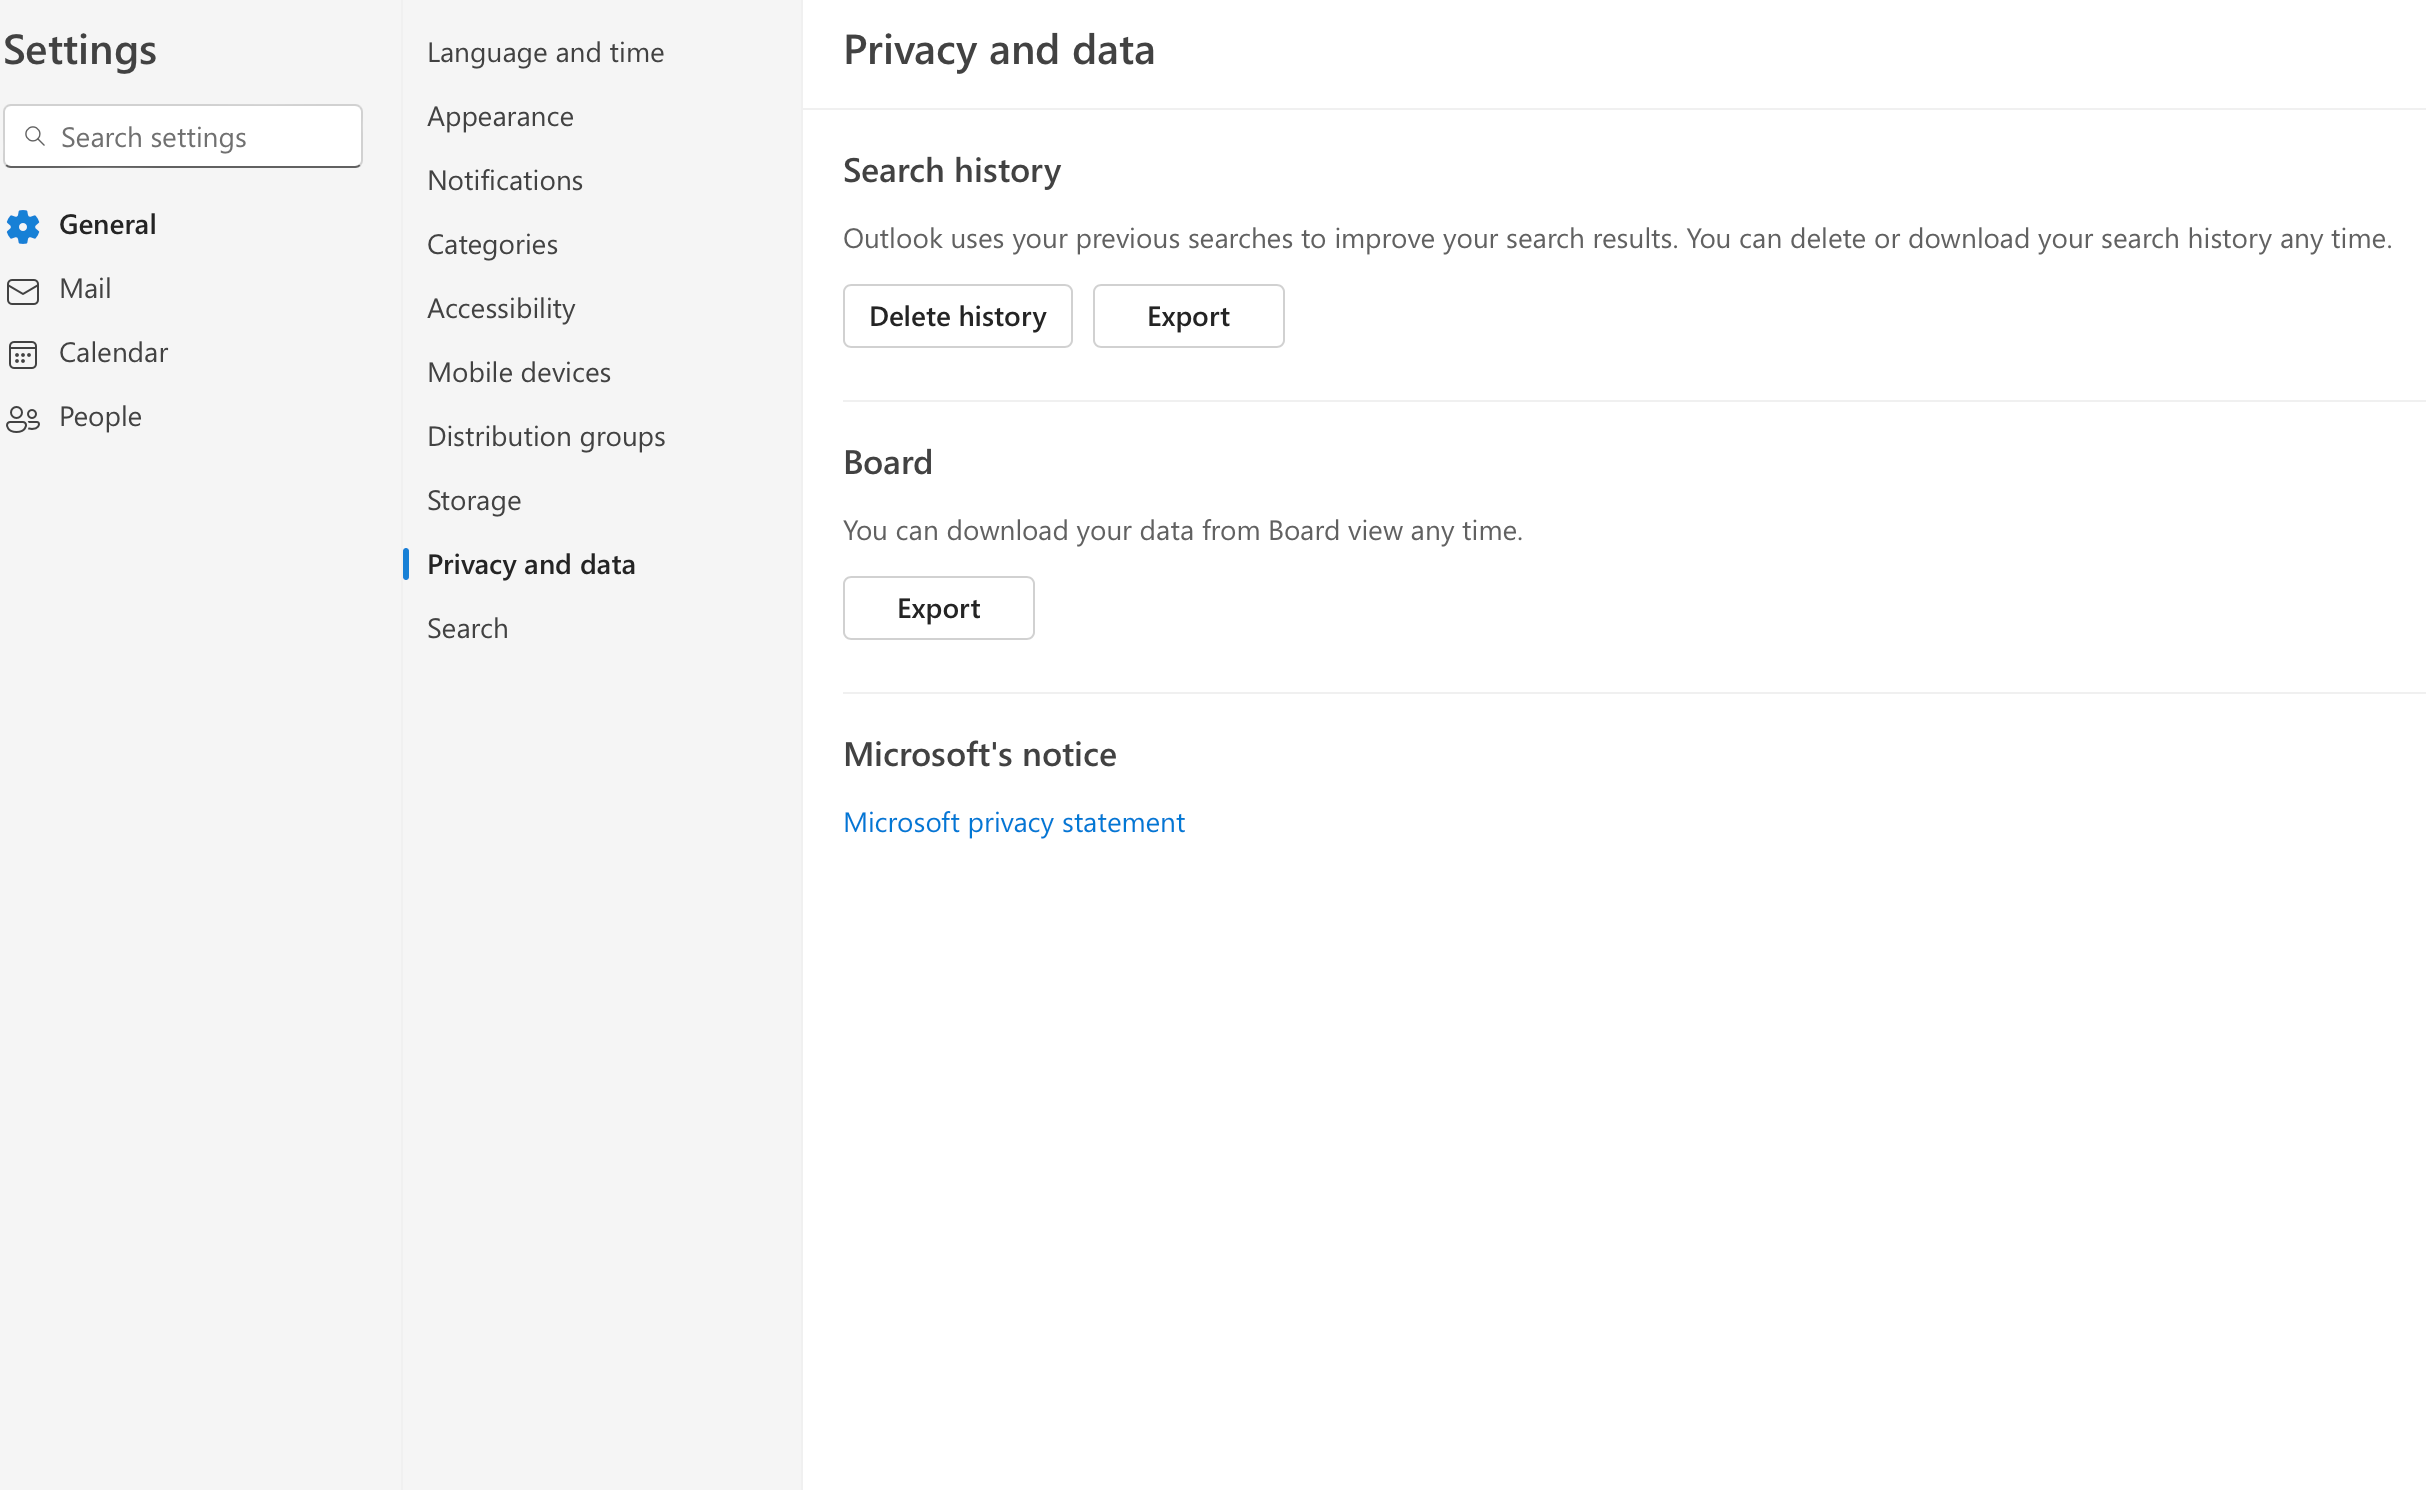This screenshot has width=2426, height=1490.
Task: Open the Appearance section
Action: tap(500, 116)
